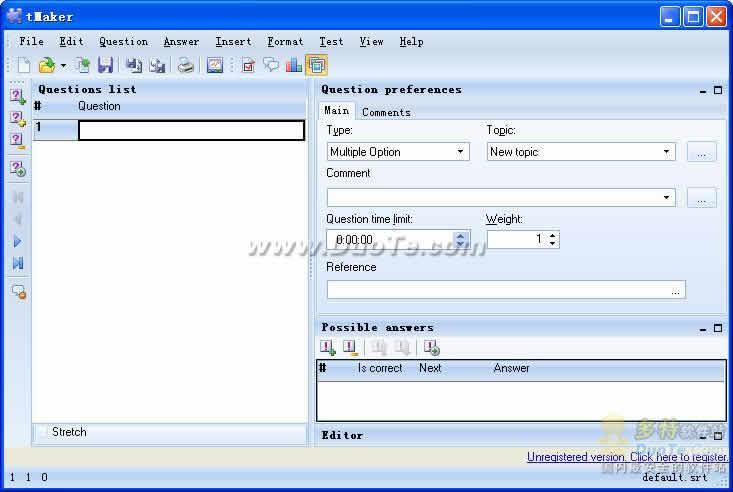Viewport: 733px width, 492px height.
Task: Toggle the Stretch checkbox
Action: 43,433
